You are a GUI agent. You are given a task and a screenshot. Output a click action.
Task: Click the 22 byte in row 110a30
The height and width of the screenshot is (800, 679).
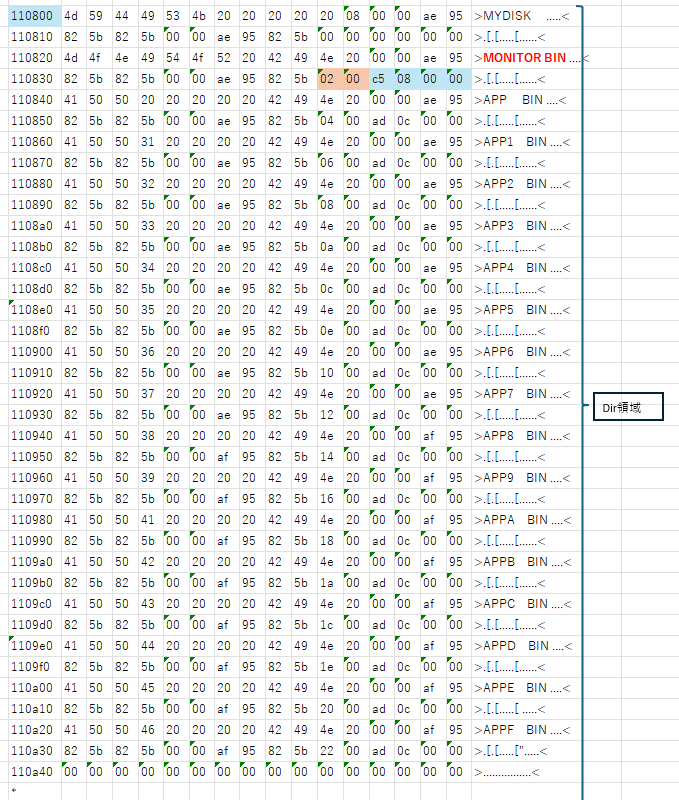pos(330,750)
